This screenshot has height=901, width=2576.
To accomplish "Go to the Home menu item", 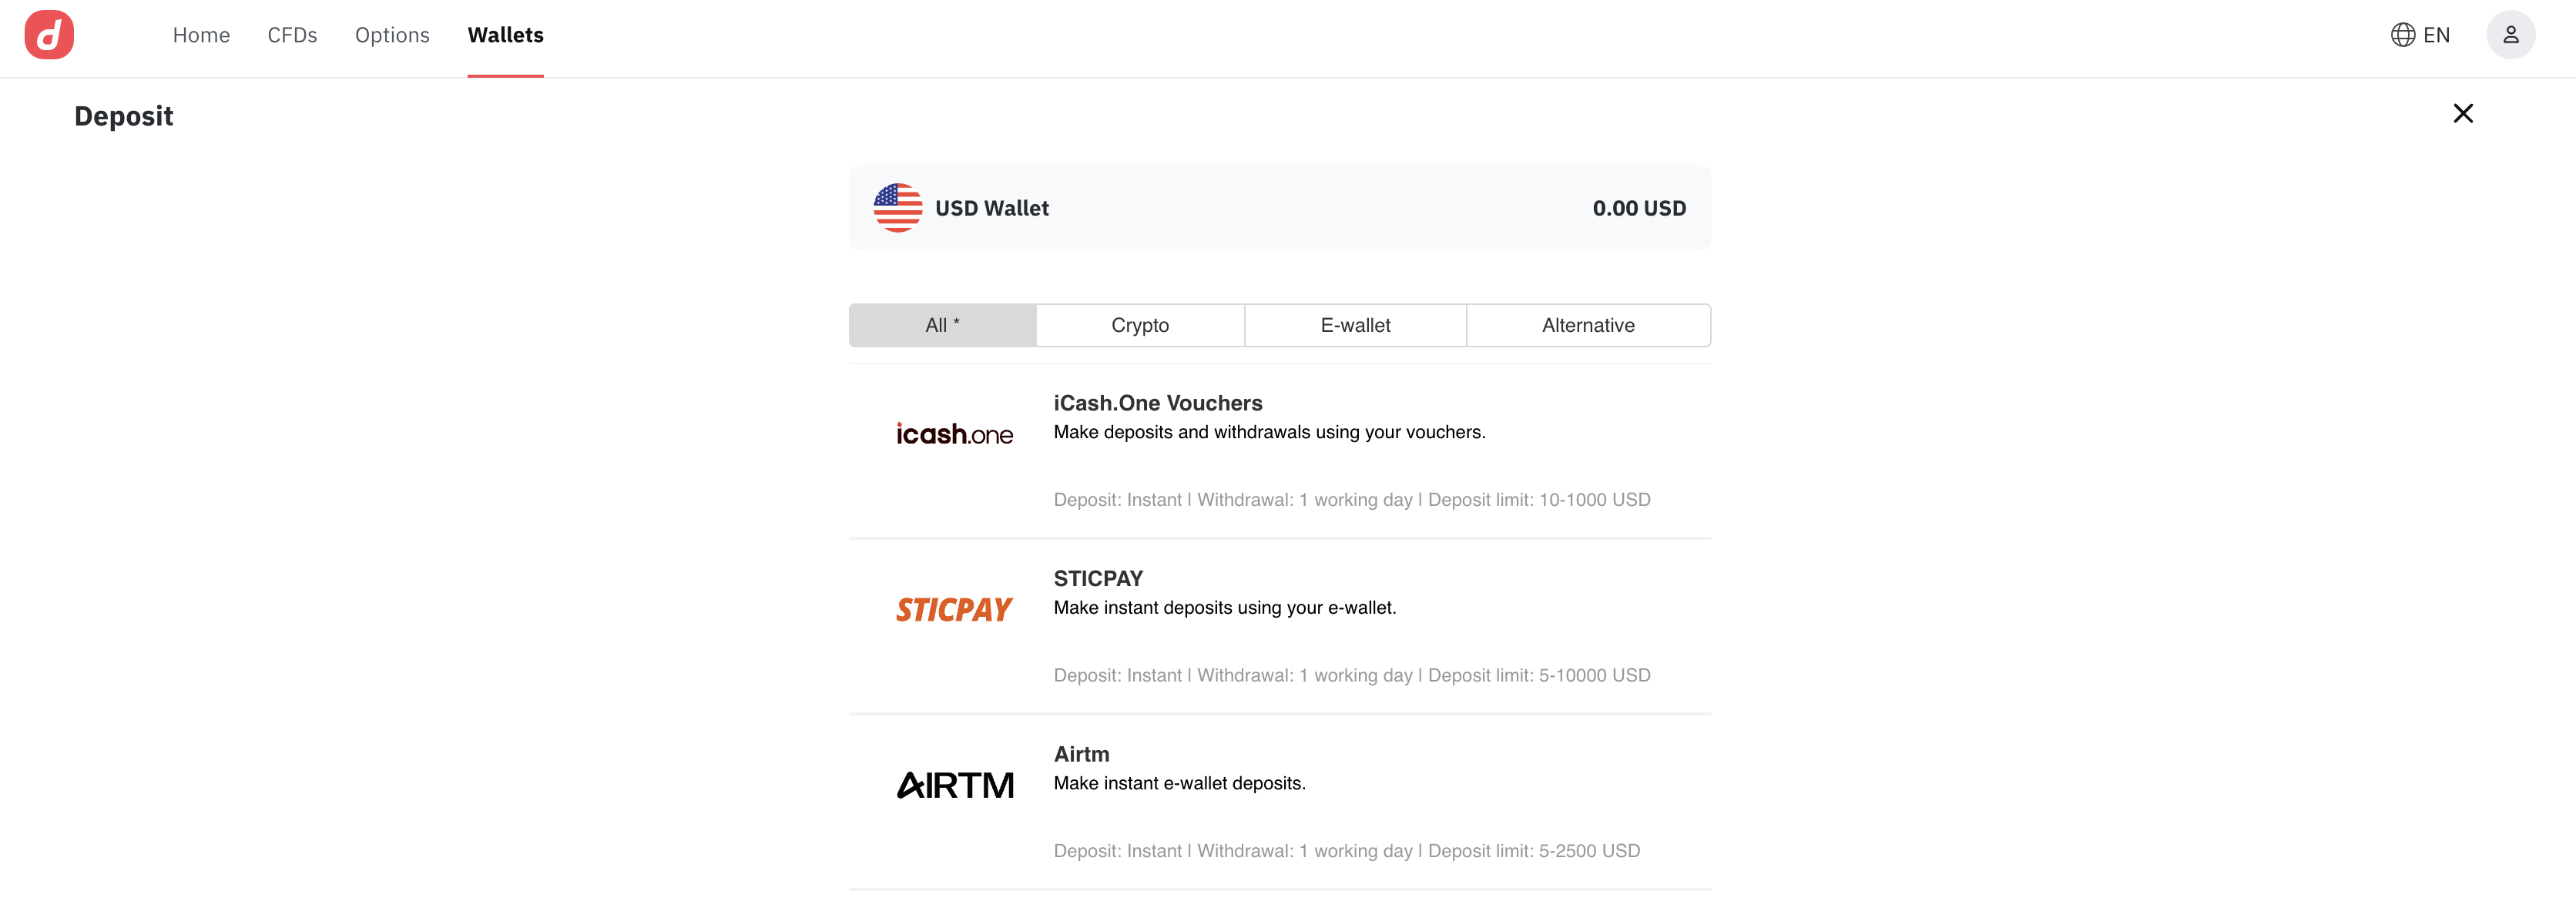I will 201,35.
